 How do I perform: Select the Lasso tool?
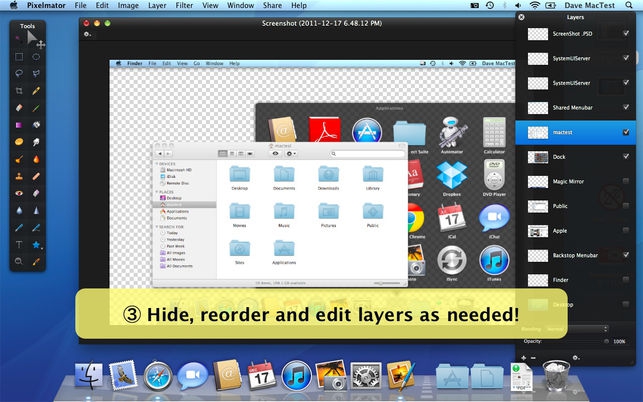(19, 73)
